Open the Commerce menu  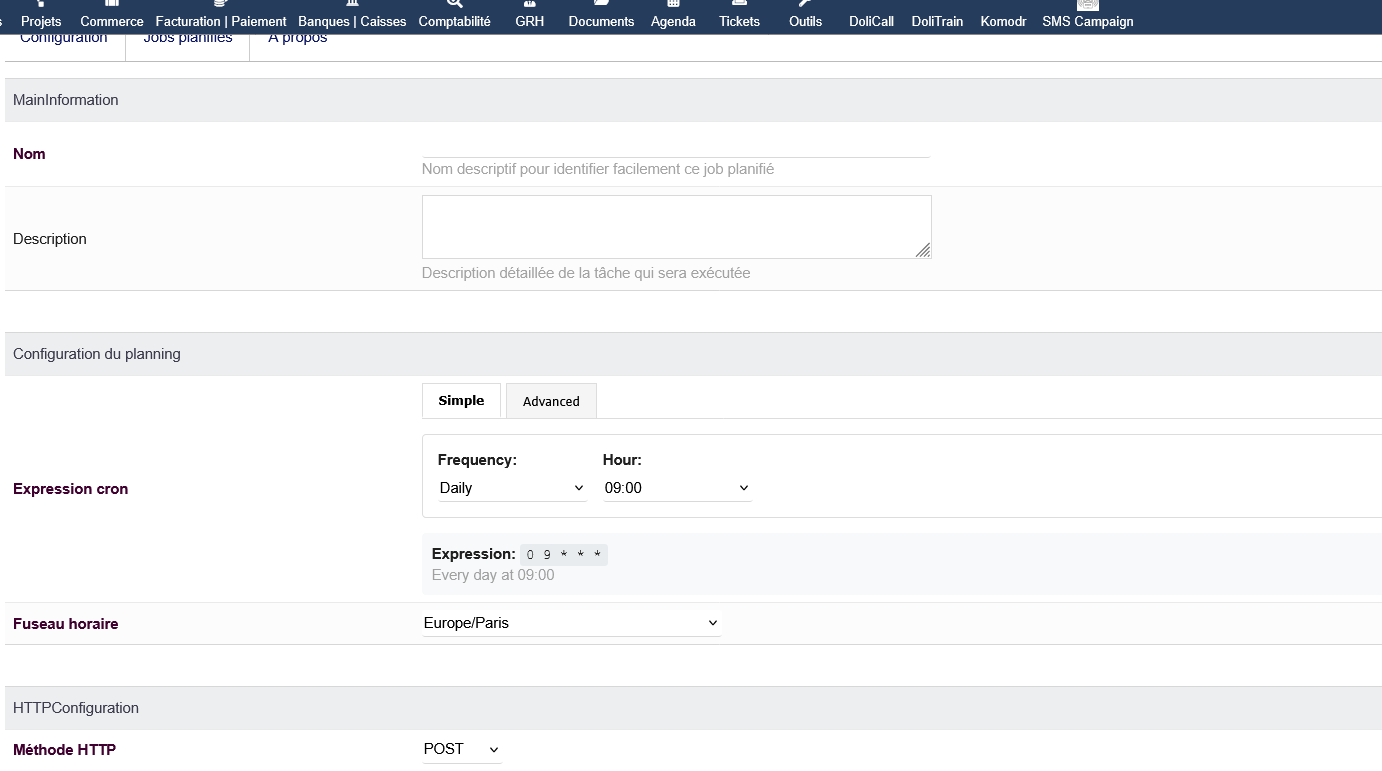tap(112, 20)
